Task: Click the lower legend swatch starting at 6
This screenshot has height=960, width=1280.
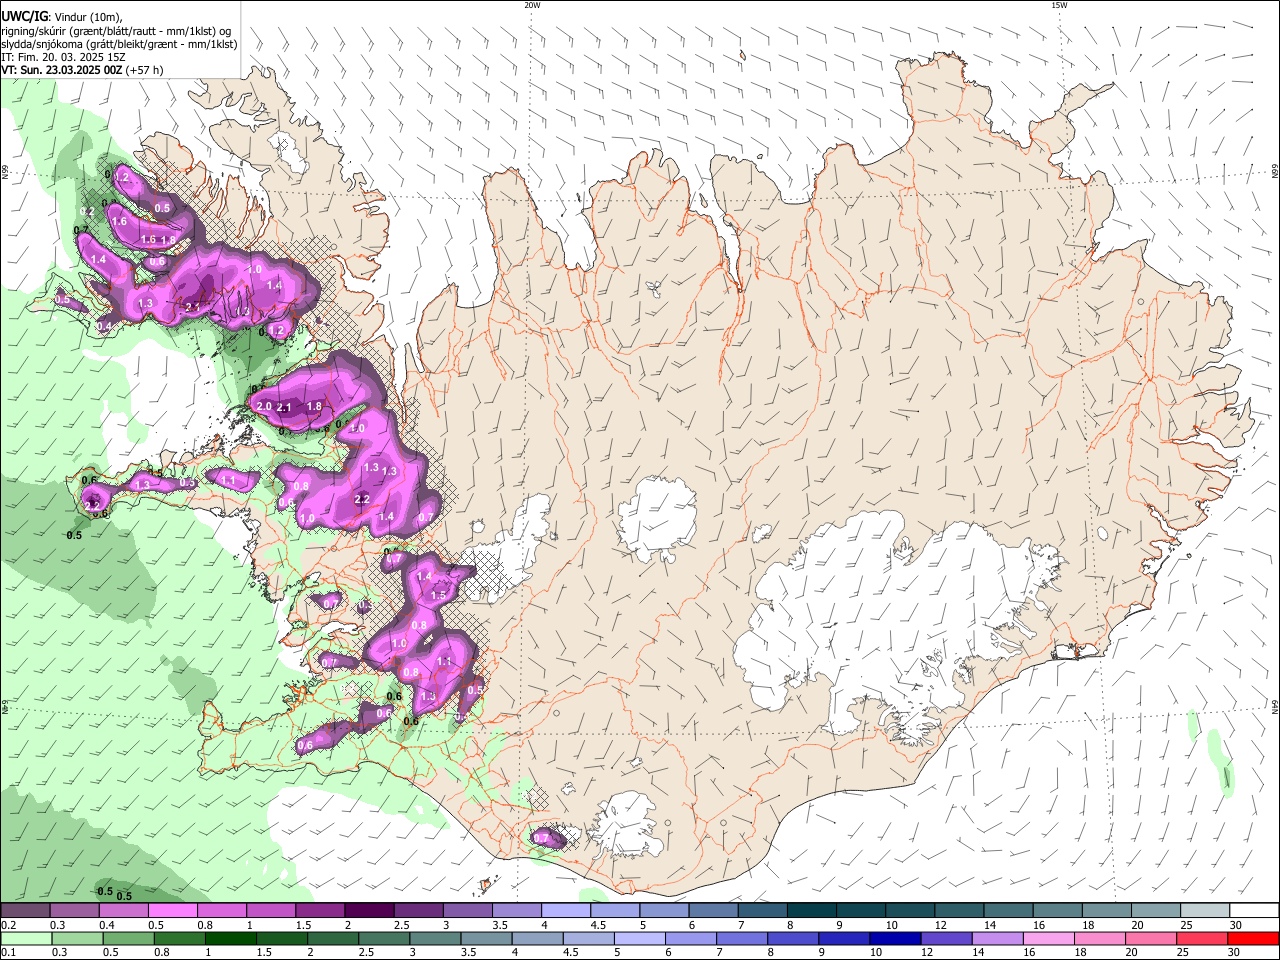Action: pos(690,938)
